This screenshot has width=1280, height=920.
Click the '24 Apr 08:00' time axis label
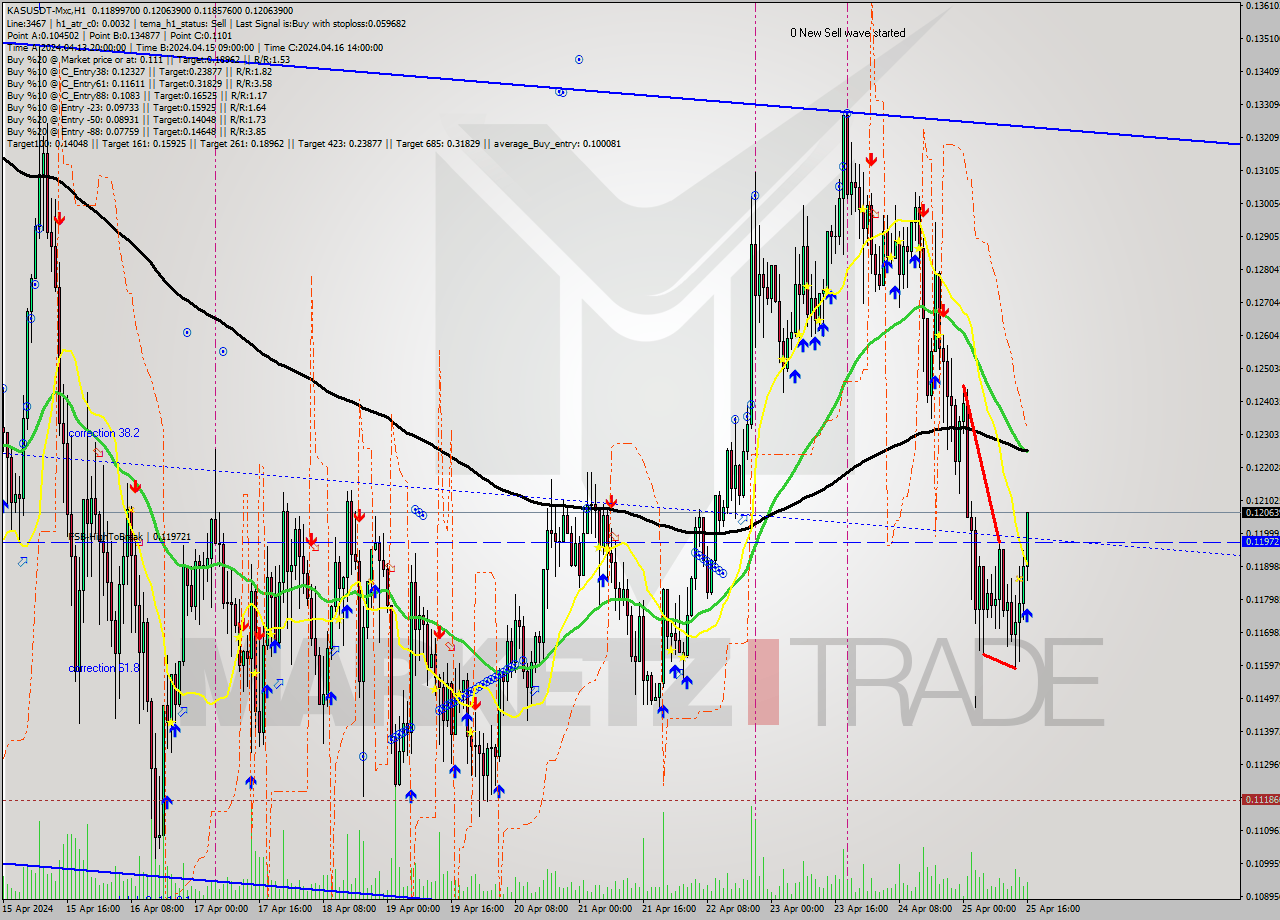tap(923, 909)
